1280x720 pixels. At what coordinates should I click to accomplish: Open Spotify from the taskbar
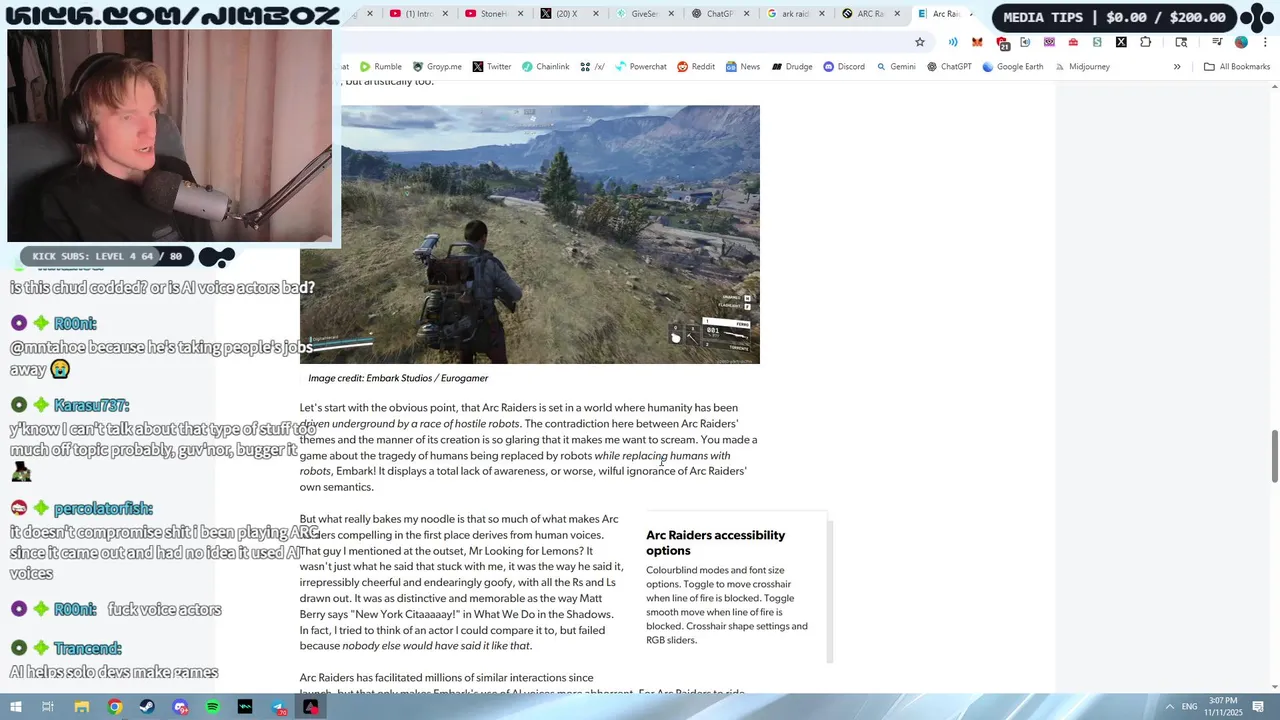[x=213, y=707]
